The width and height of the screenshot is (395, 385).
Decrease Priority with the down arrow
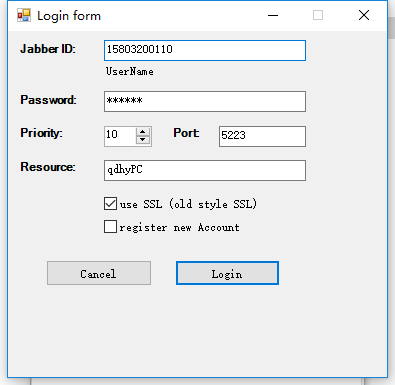click(x=143, y=140)
